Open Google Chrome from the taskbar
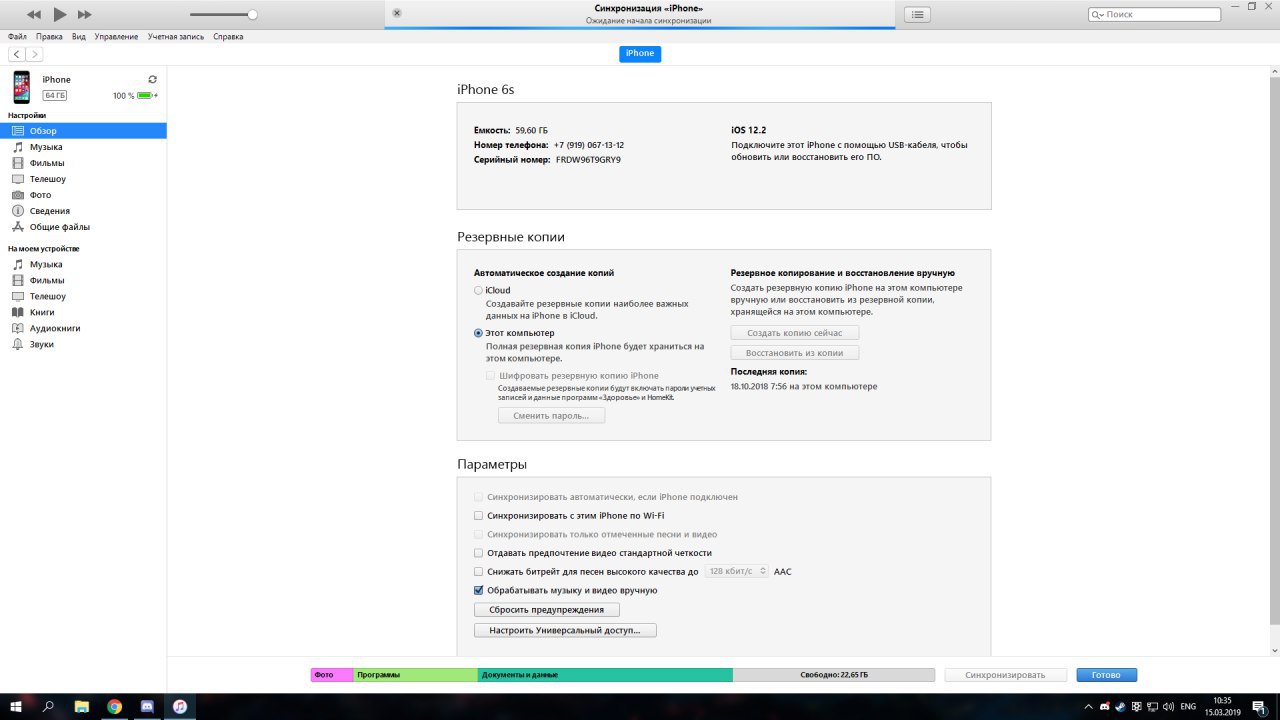The height and width of the screenshot is (720, 1280). click(x=114, y=706)
